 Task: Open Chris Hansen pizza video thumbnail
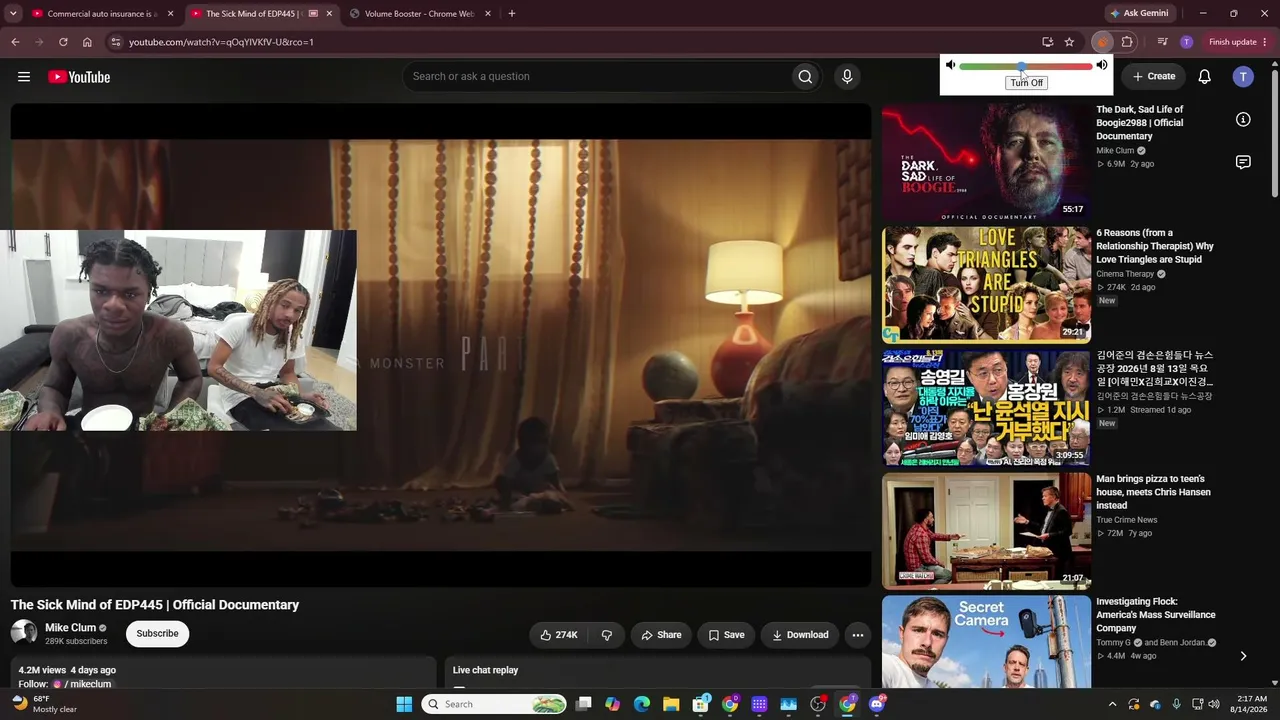pyautogui.click(x=986, y=531)
